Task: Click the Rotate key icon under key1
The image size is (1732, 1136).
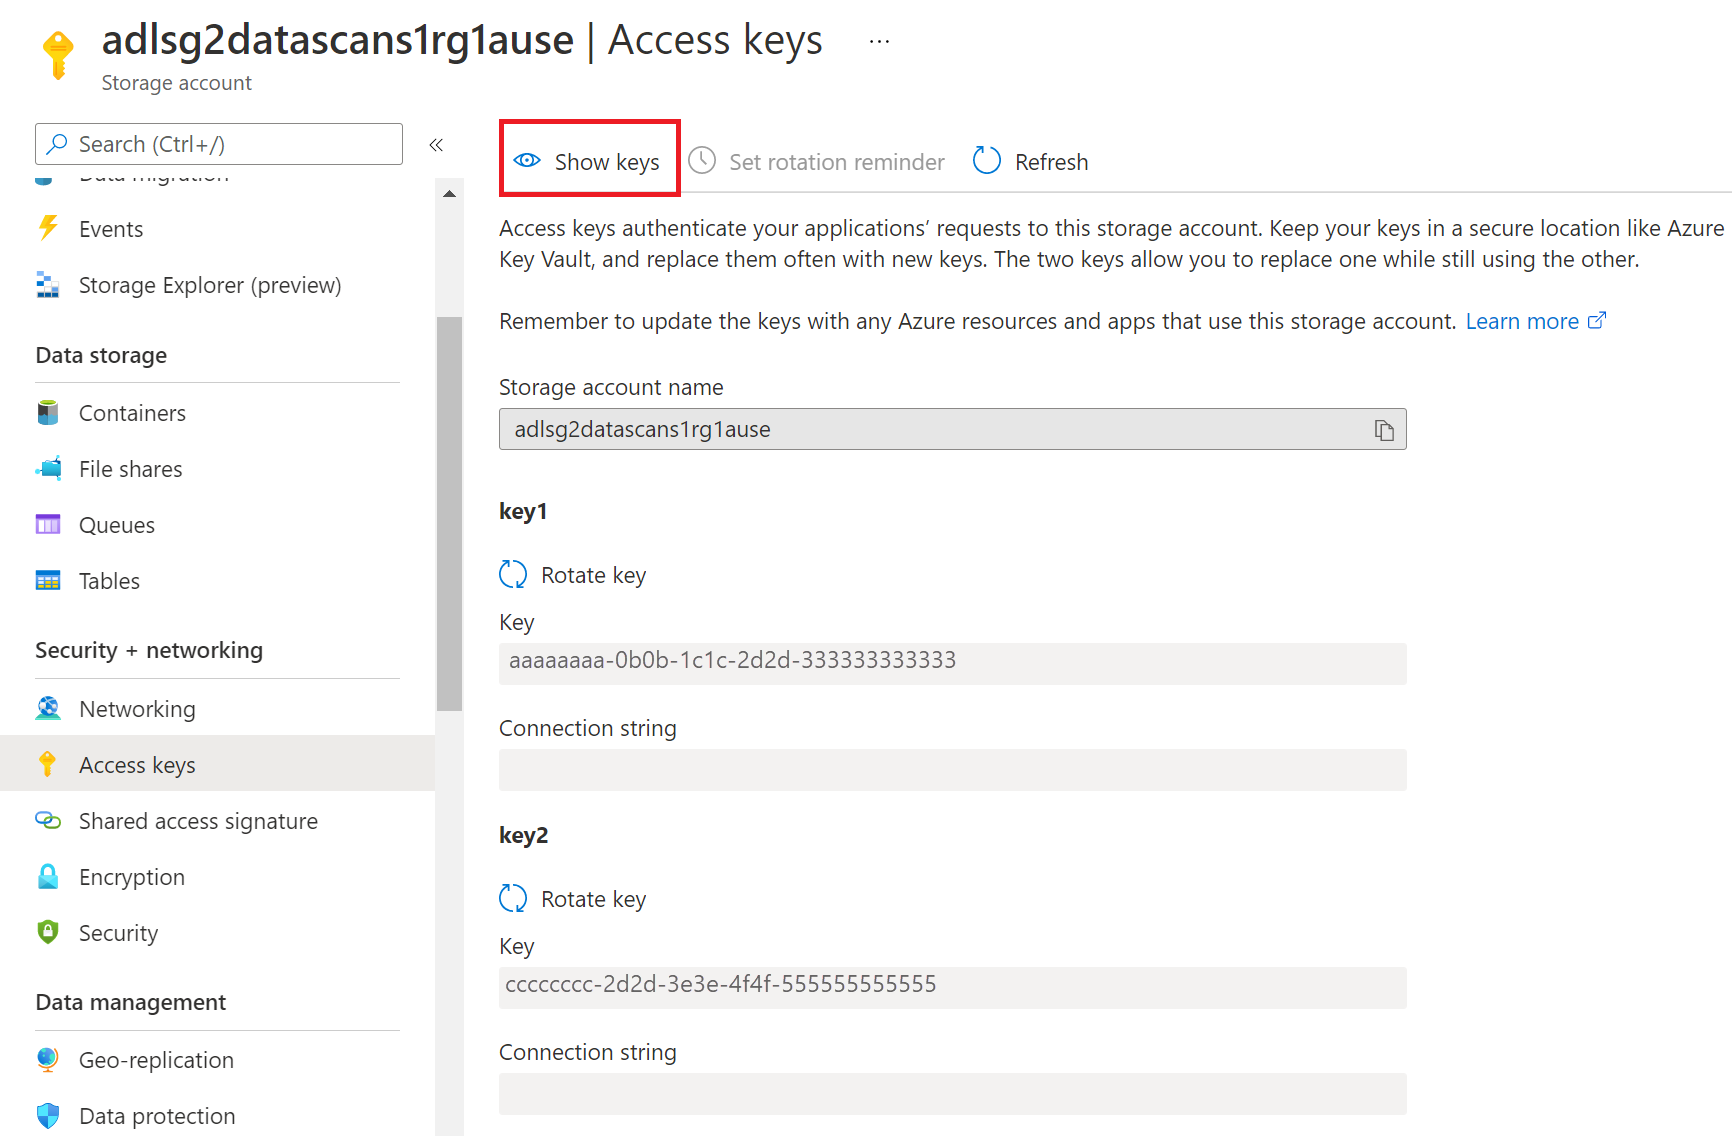Action: (x=513, y=575)
